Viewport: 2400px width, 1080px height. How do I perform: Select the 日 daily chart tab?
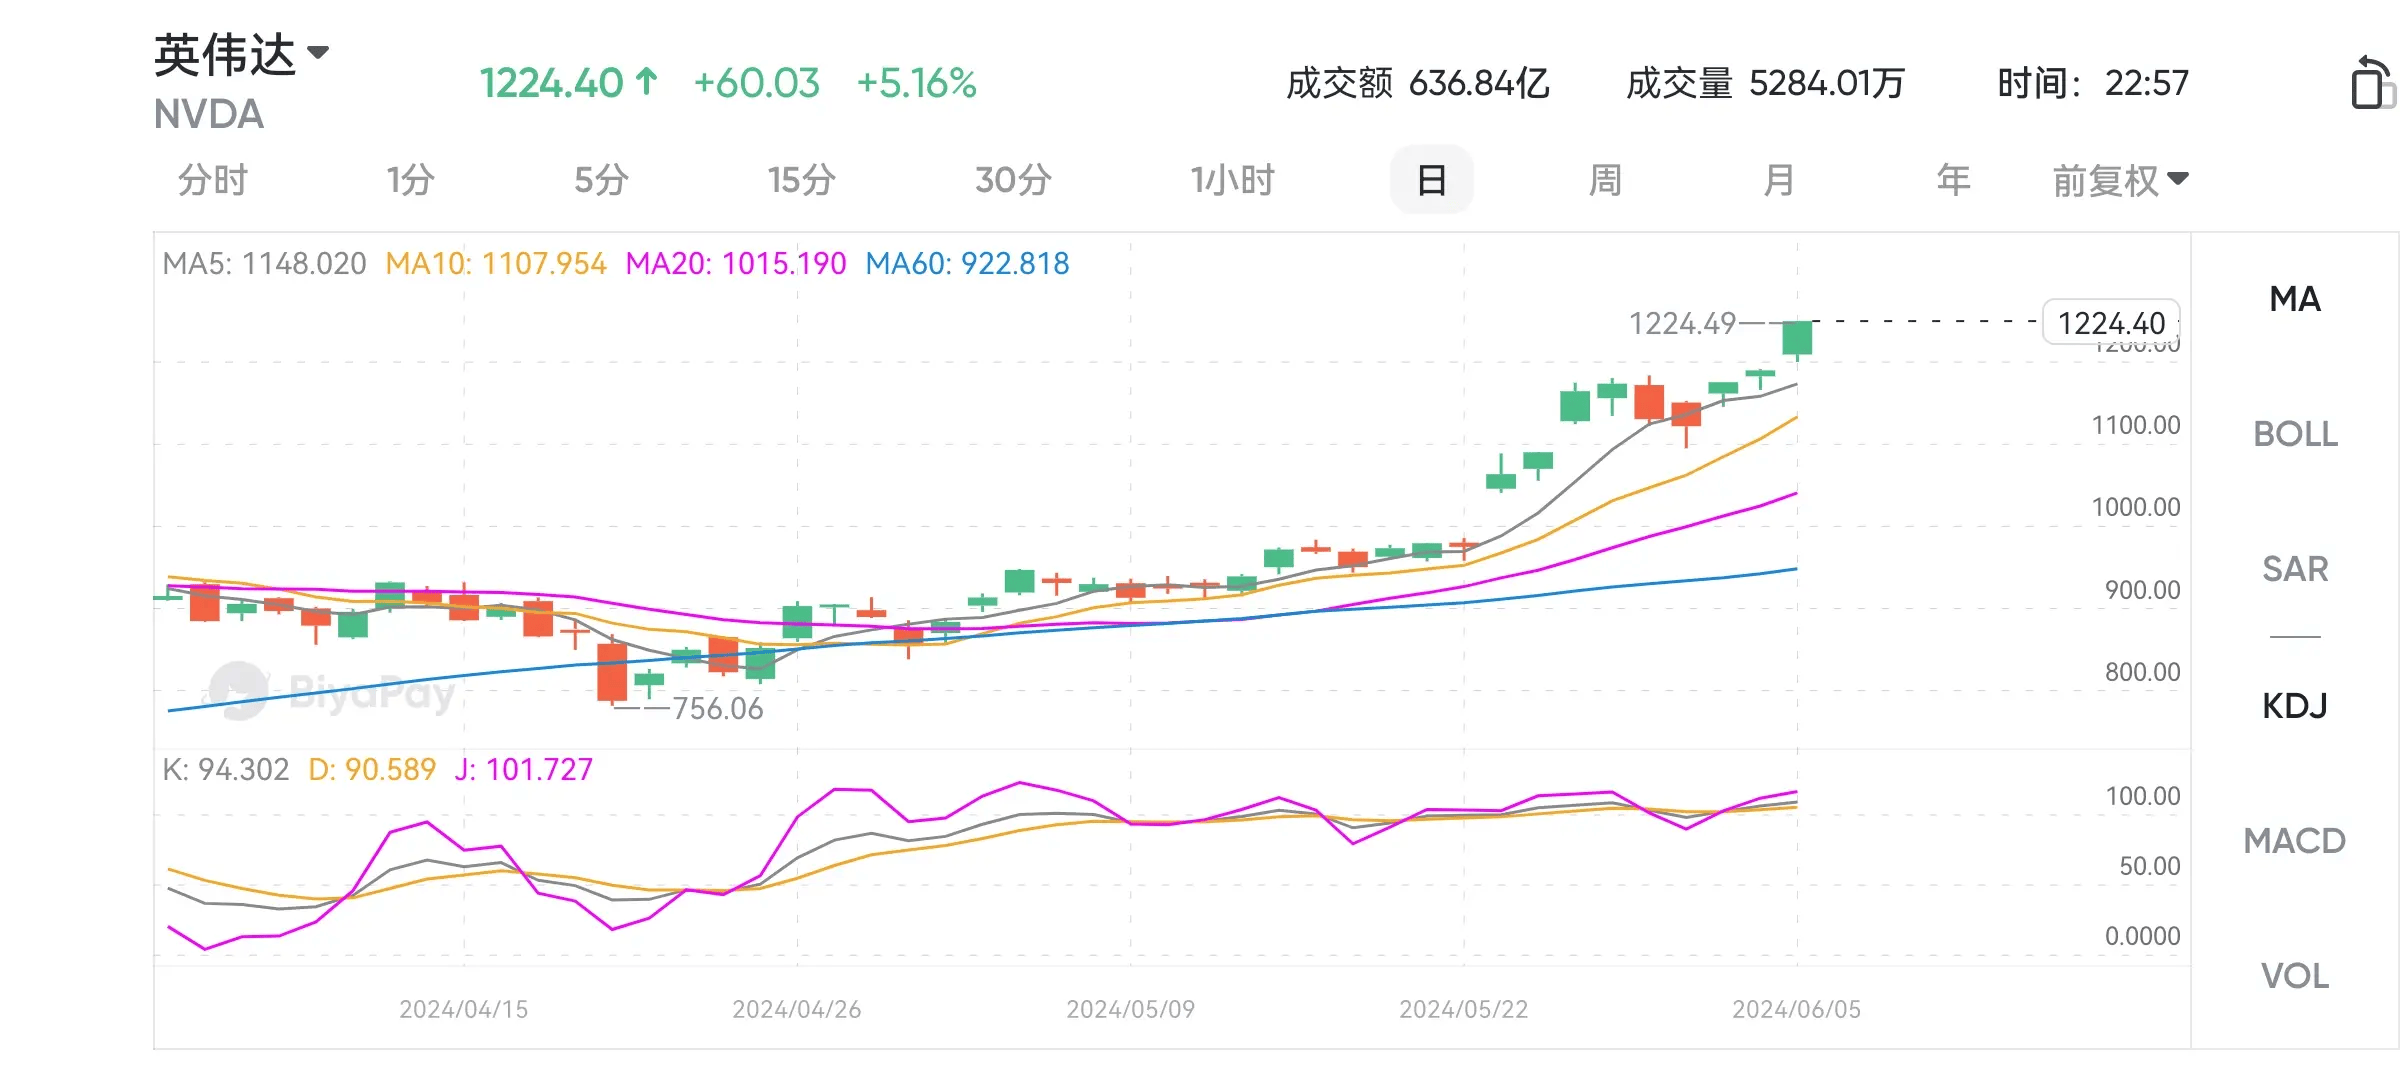pyautogui.click(x=1431, y=181)
